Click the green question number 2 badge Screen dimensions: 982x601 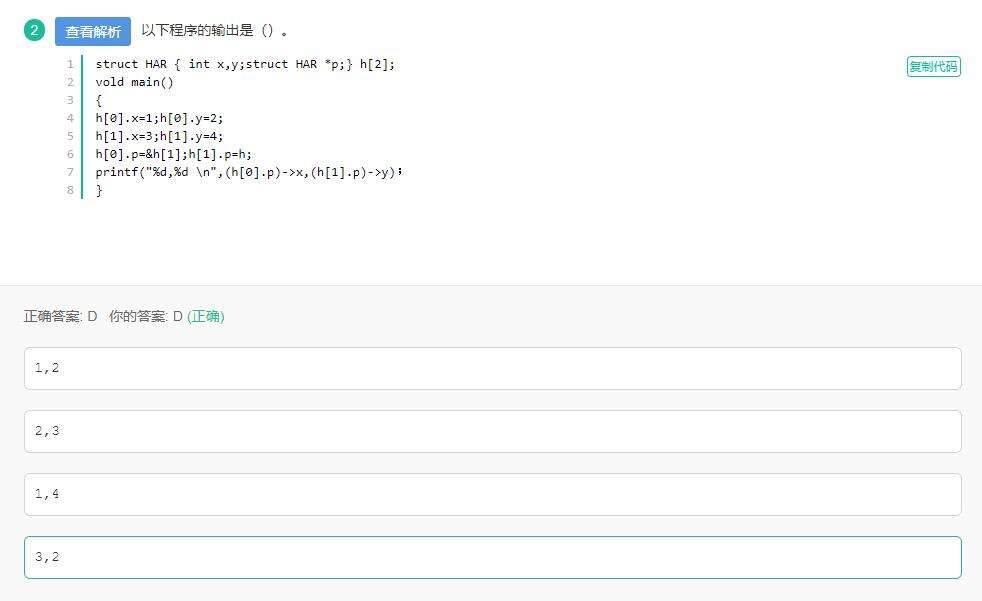point(35,31)
